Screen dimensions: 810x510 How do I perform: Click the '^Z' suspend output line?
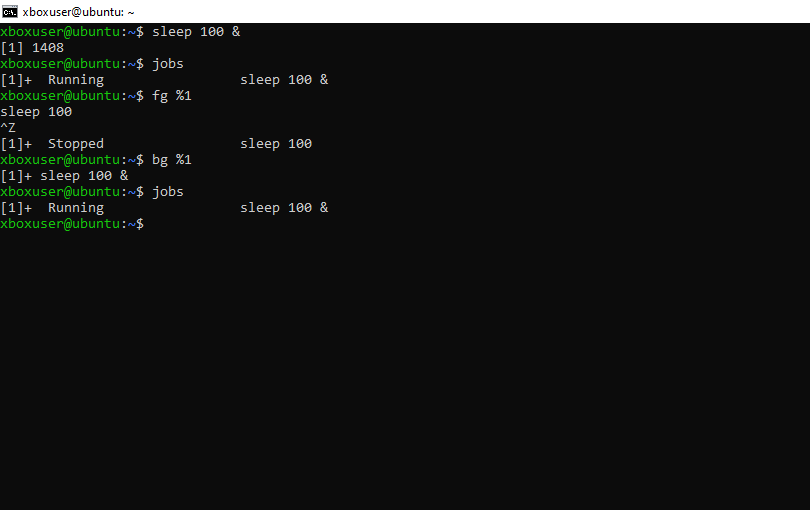pyautogui.click(x=8, y=128)
